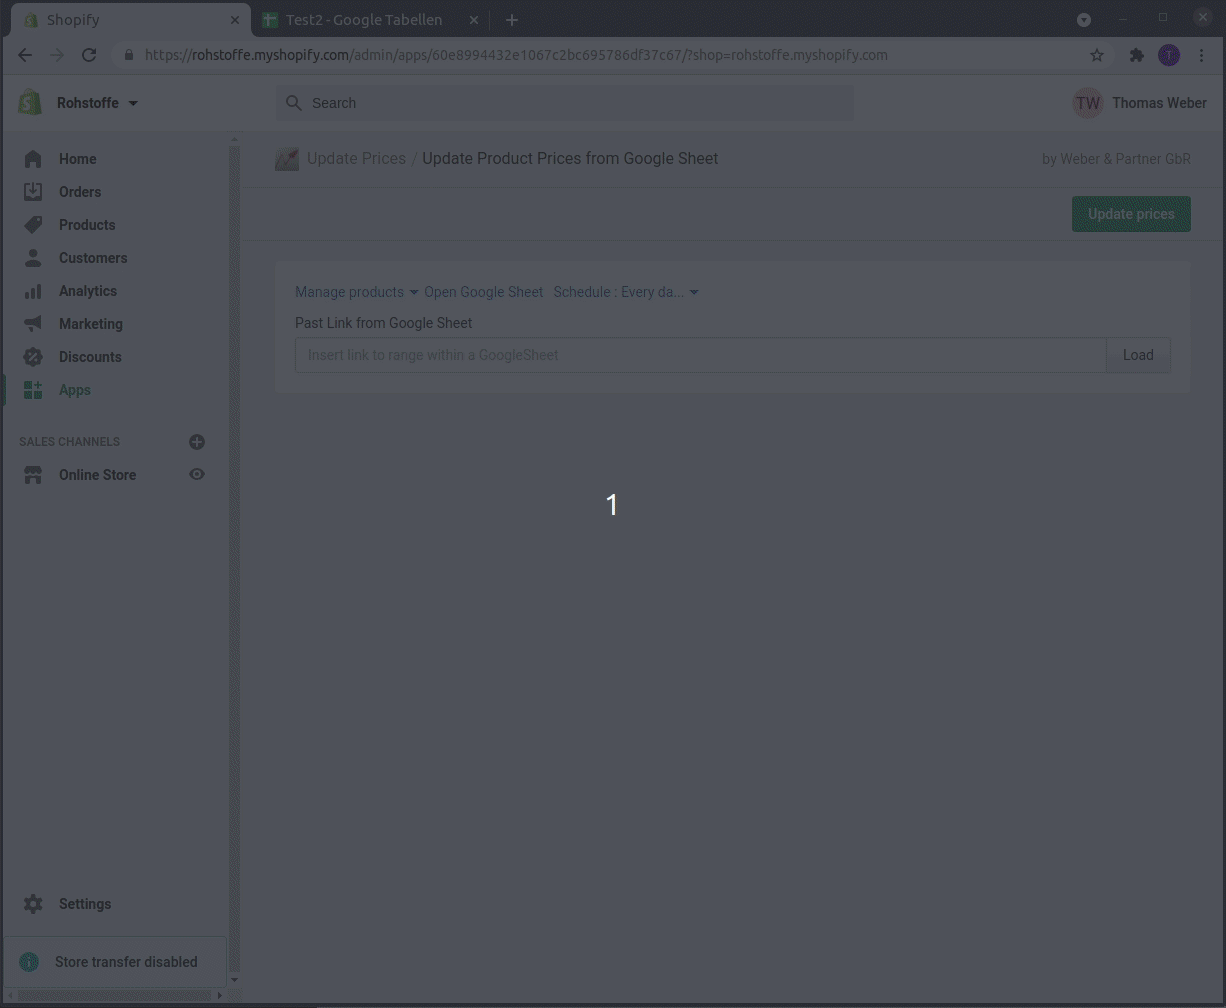Image resolution: width=1226 pixels, height=1008 pixels.
Task: Click the Load button
Action: tap(1138, 355)
